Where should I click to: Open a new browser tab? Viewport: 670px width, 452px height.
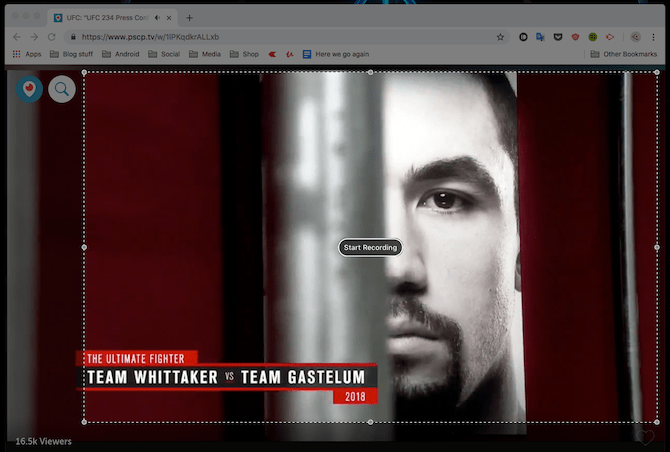190,18
